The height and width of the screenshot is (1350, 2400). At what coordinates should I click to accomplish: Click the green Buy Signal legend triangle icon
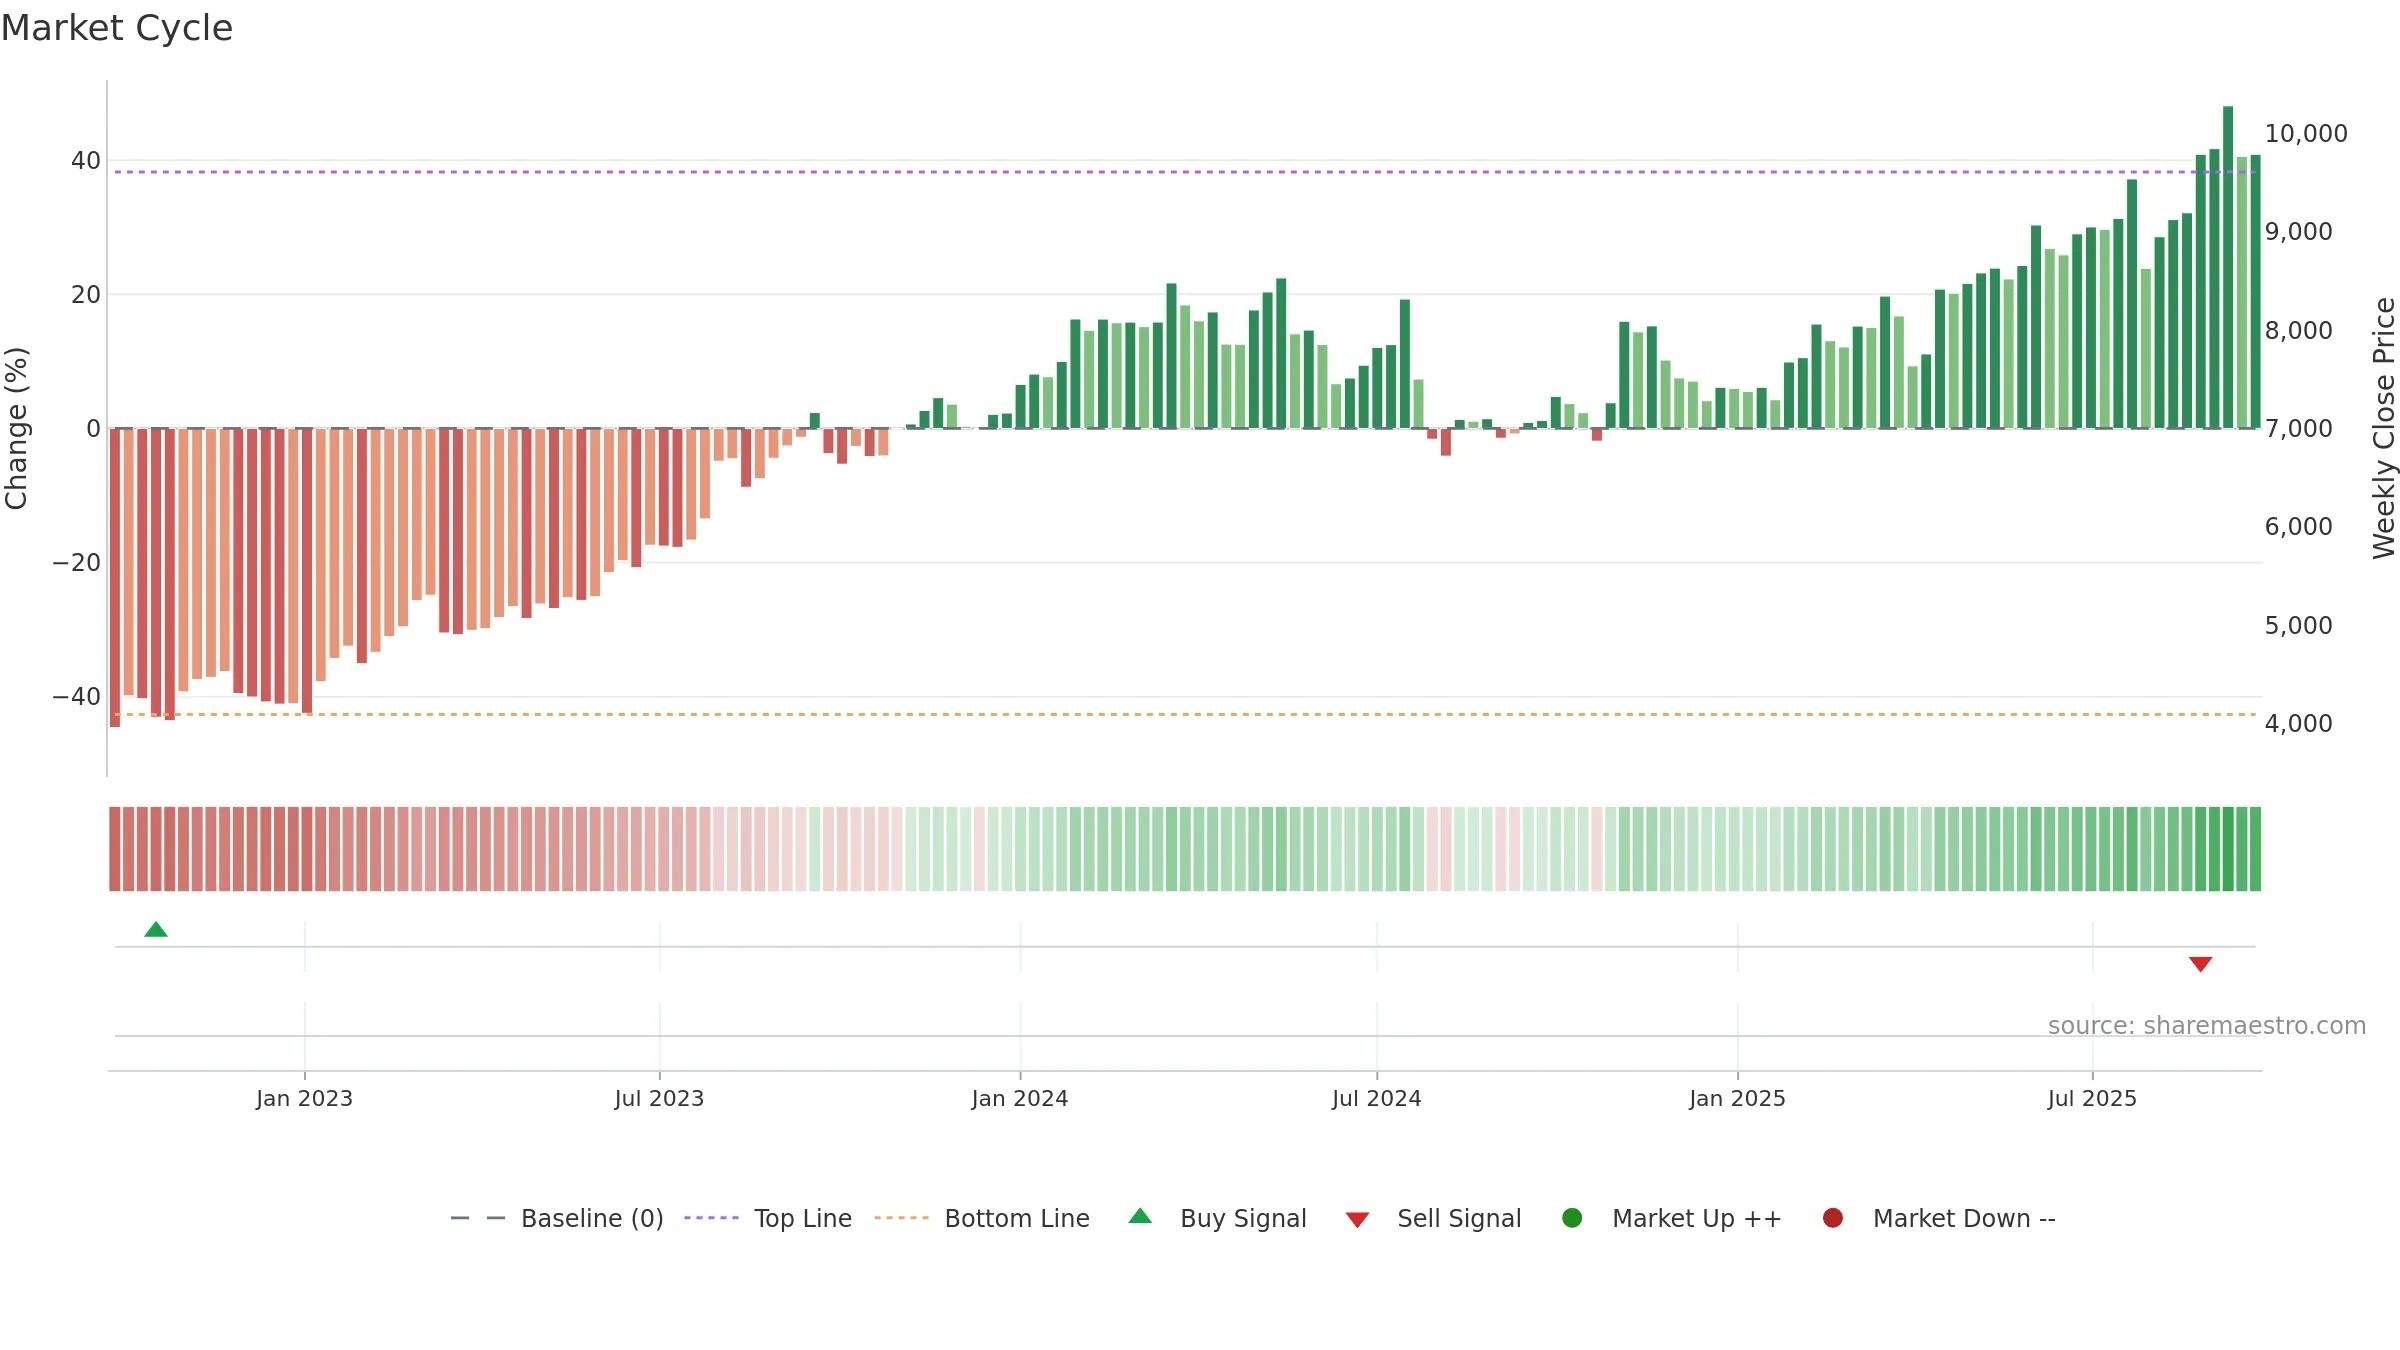click(1140, 1217)
